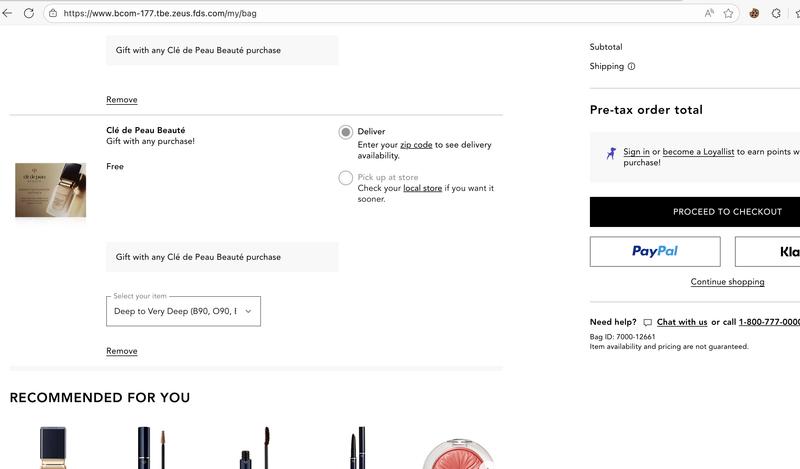The width and height of the screenshot is (800, 469).
Task: Pay with the PayPal button
Action: [655, 252]
